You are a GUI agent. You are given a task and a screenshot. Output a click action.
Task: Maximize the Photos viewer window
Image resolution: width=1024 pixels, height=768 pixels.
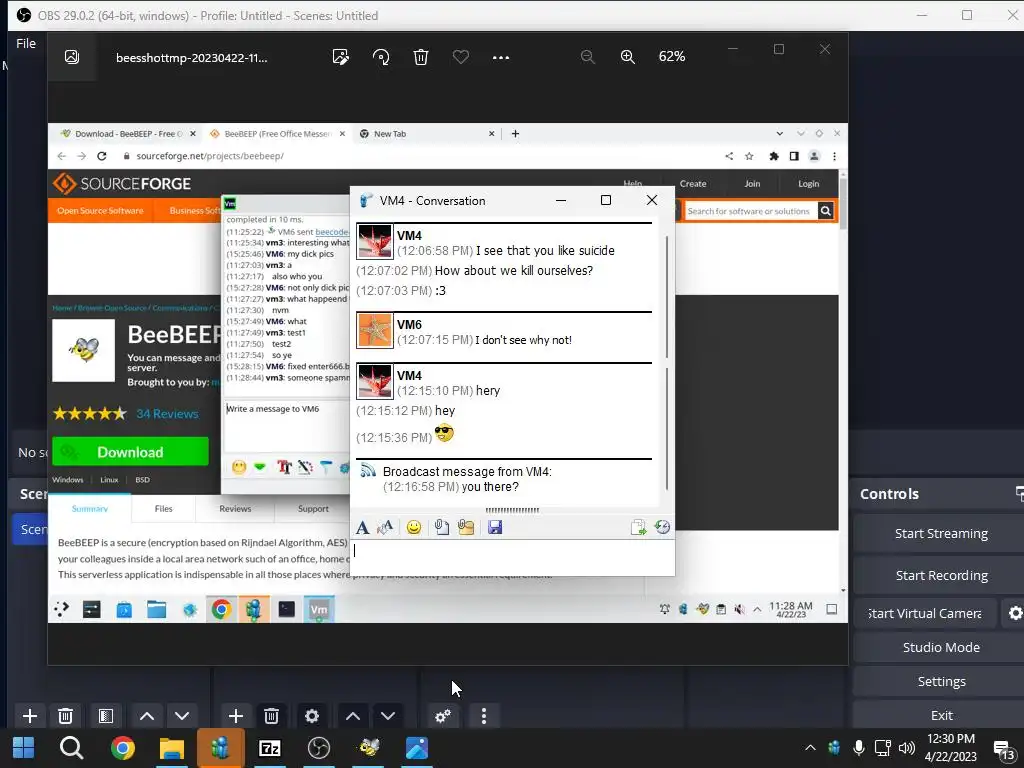click(x=778, y=49)
